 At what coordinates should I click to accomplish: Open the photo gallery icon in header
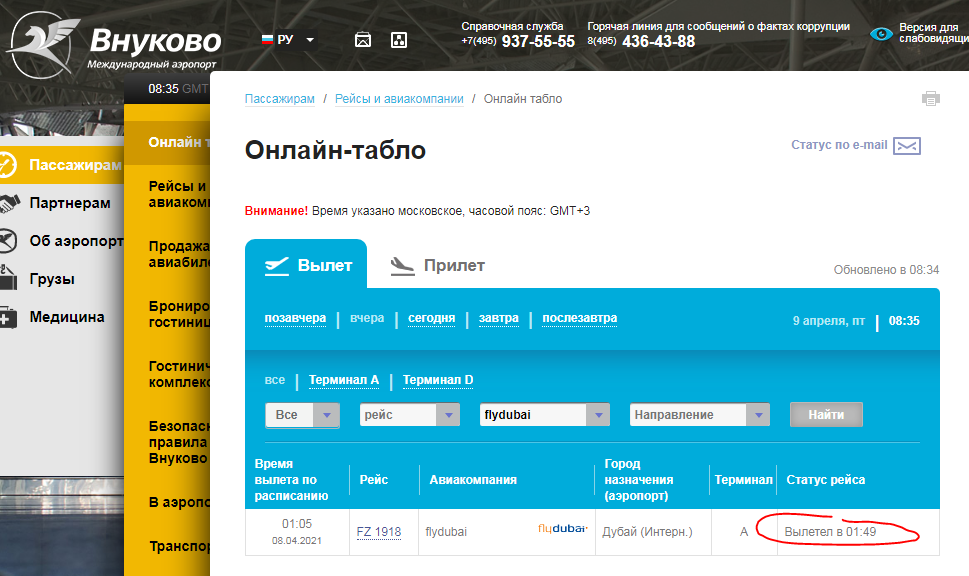pyautogui.click(x=363, y=40)
